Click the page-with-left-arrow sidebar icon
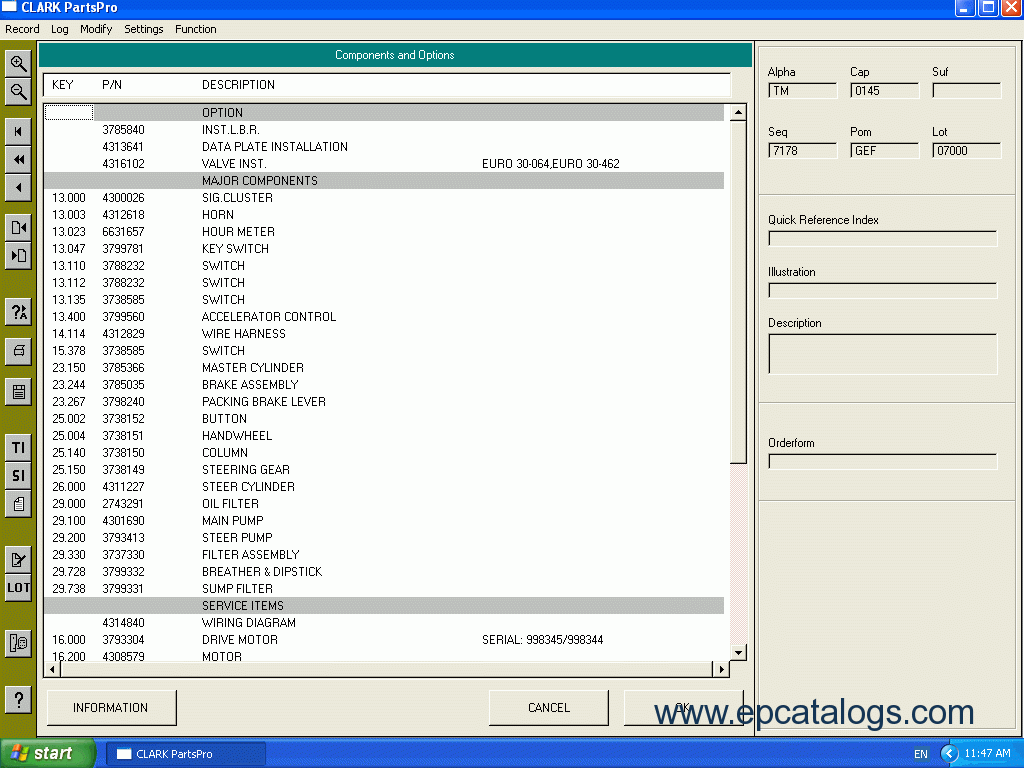 point(18,227)
